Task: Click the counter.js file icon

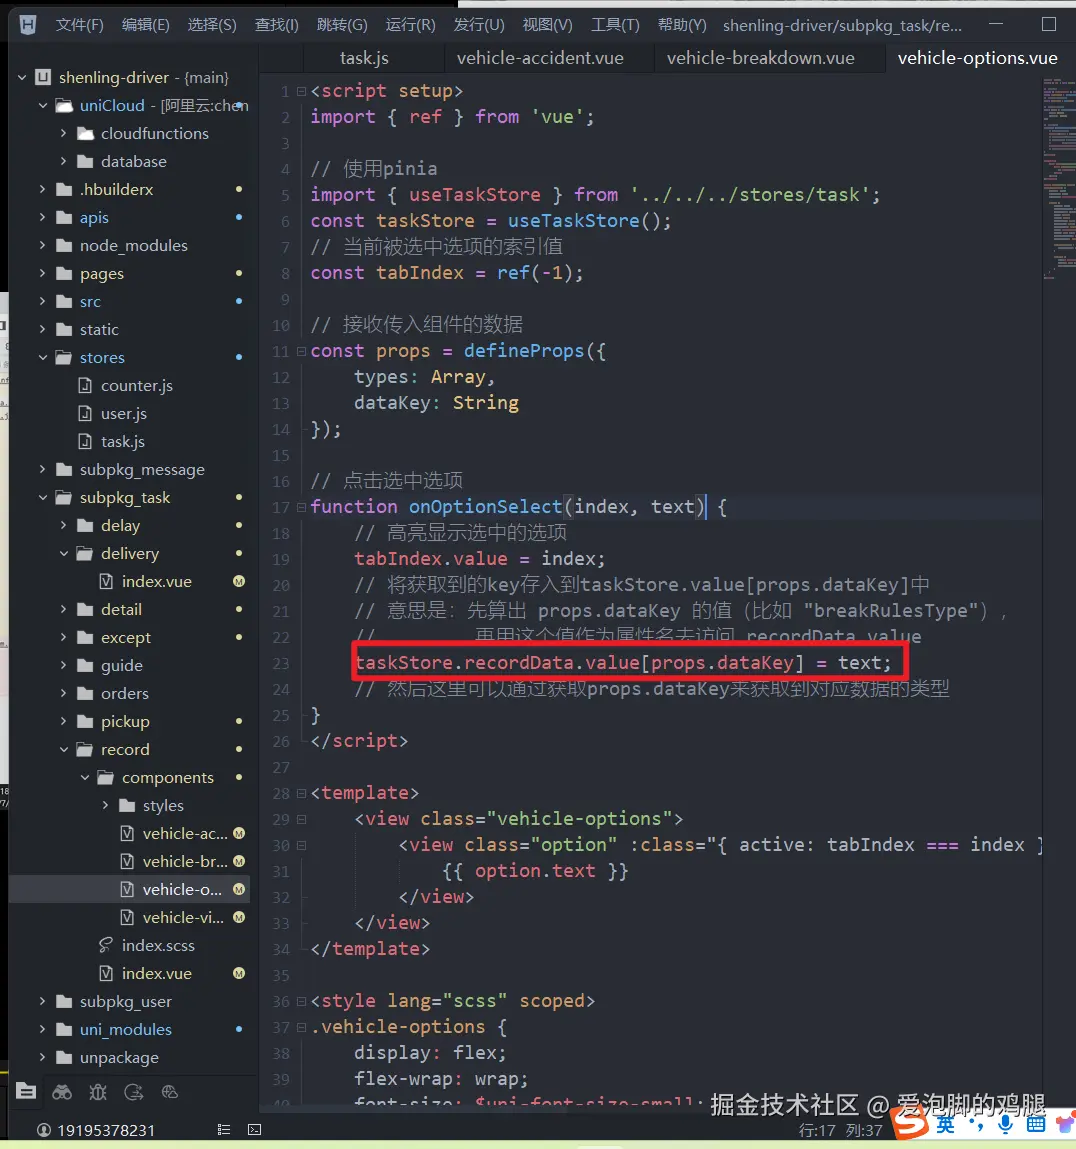Action: (85, 385)
